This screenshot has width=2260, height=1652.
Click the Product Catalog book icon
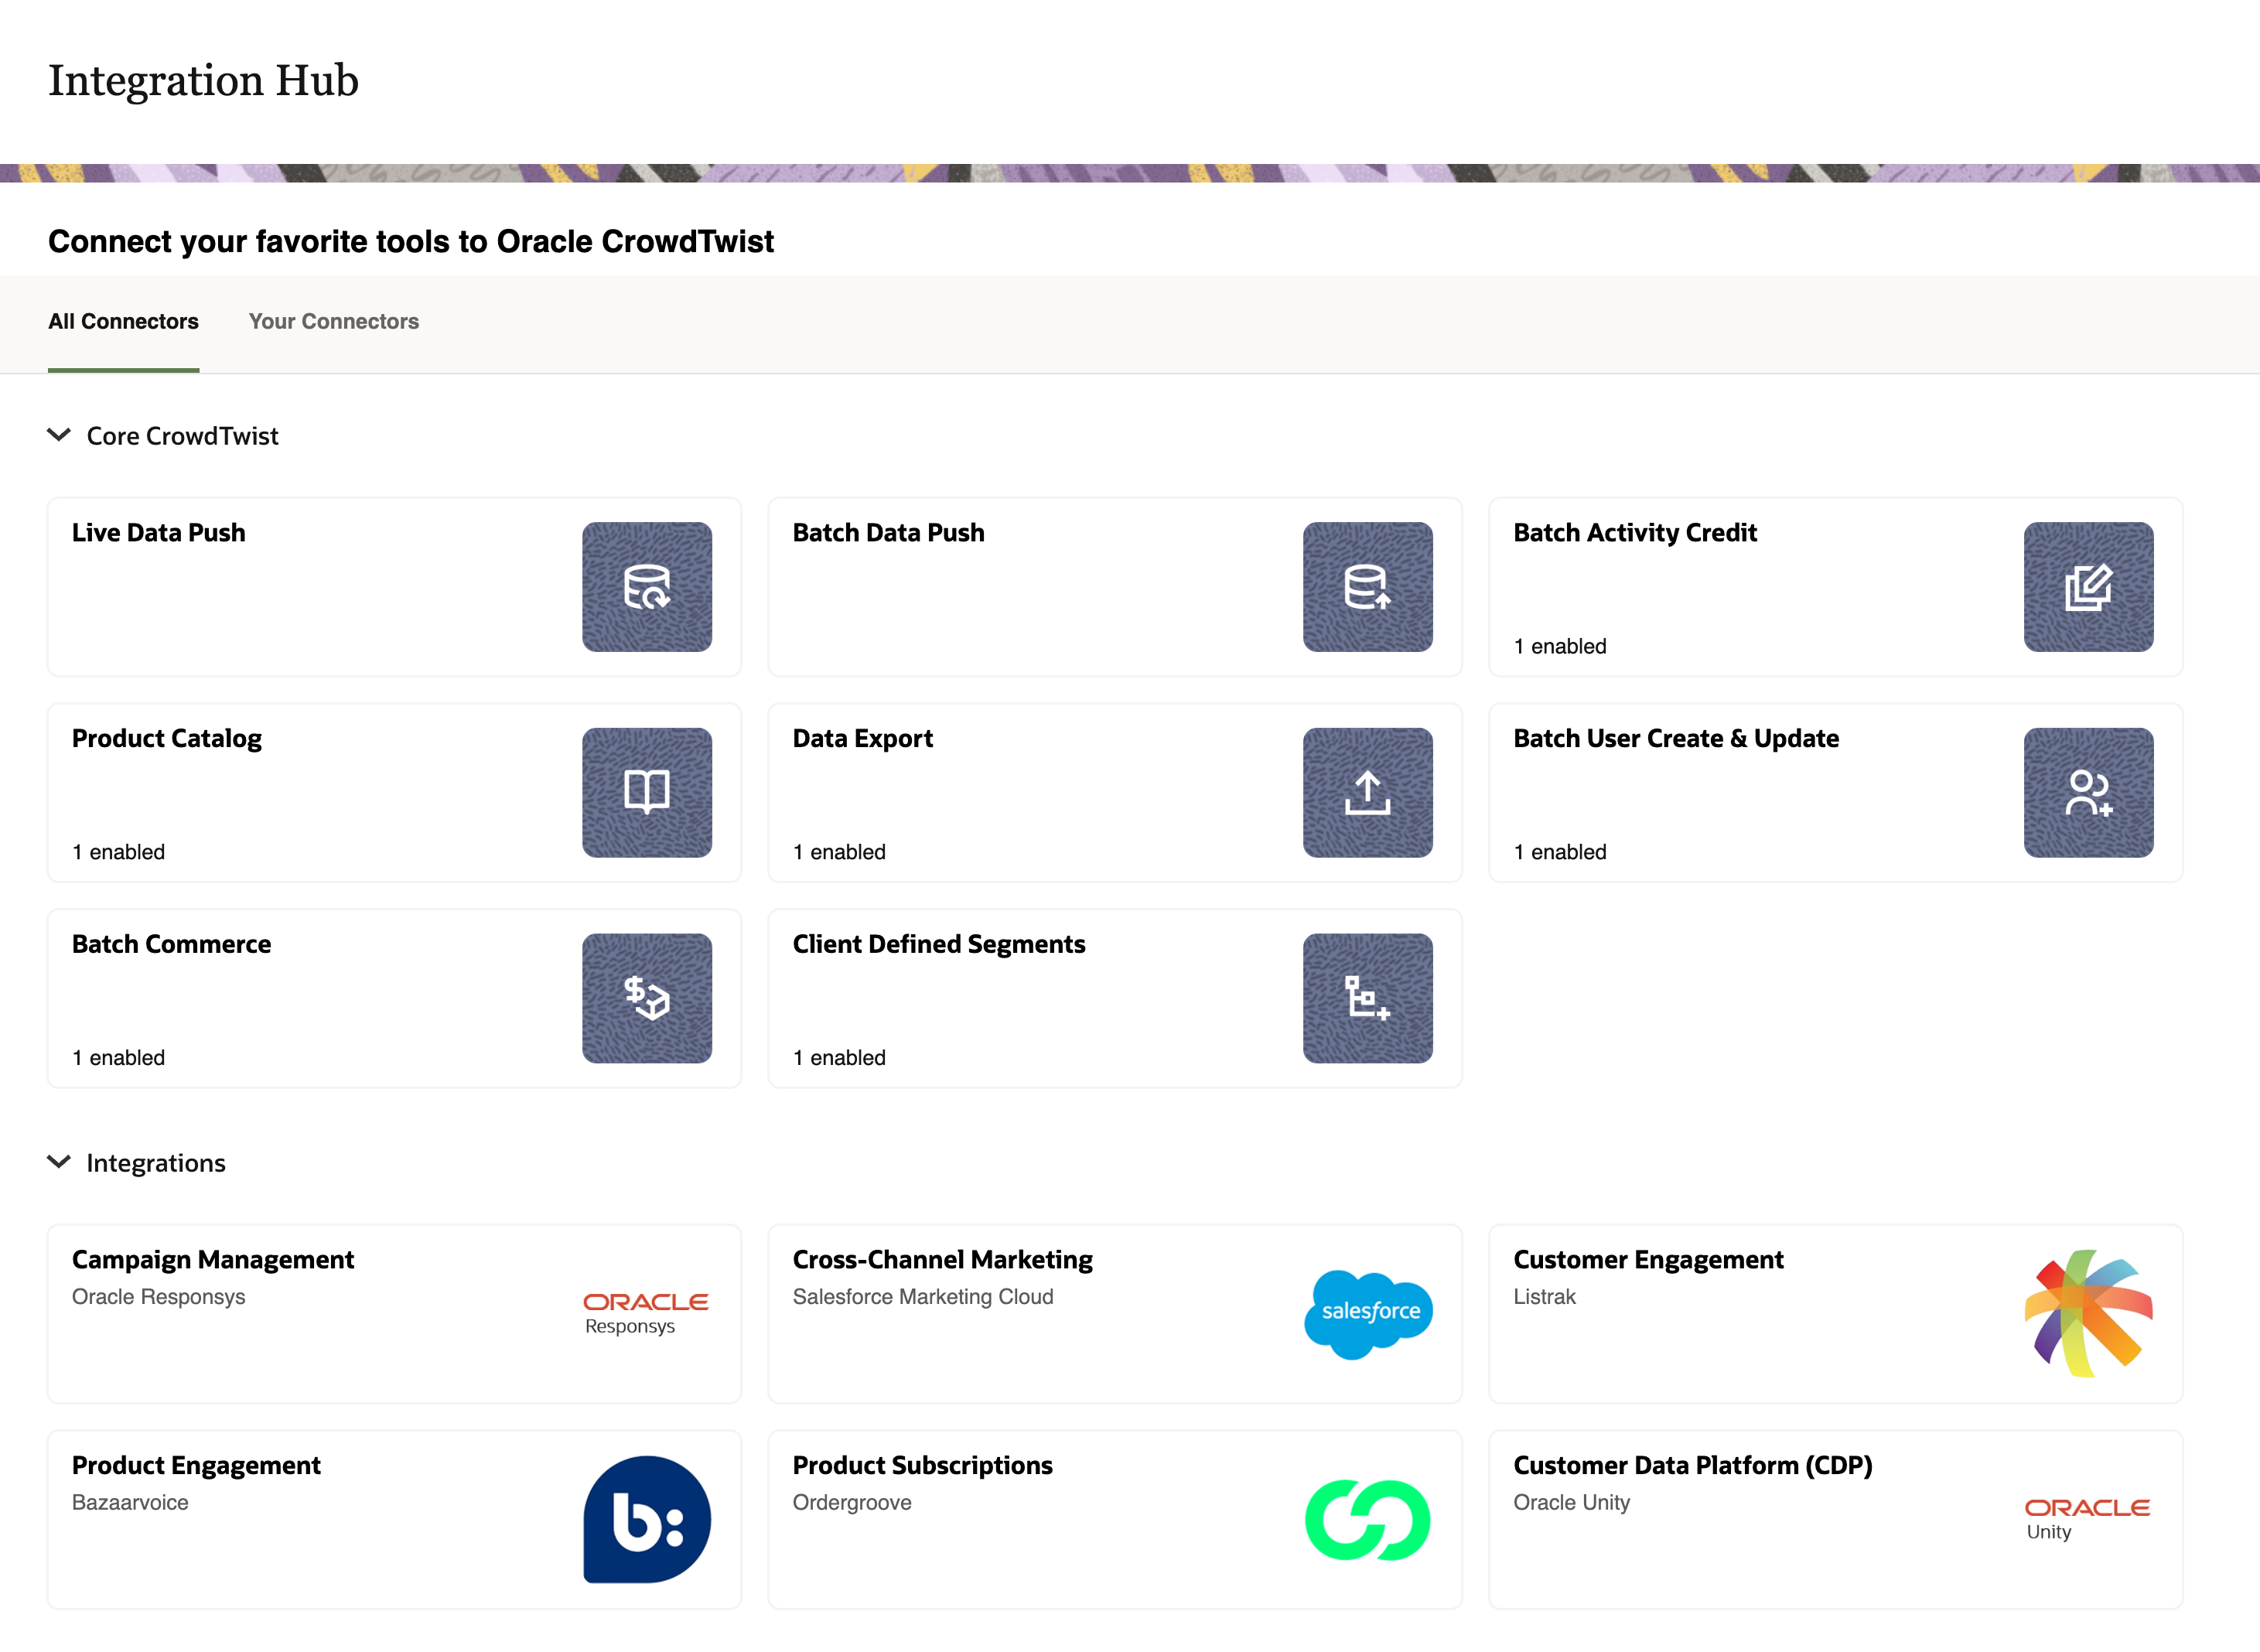tap(647, 792)
